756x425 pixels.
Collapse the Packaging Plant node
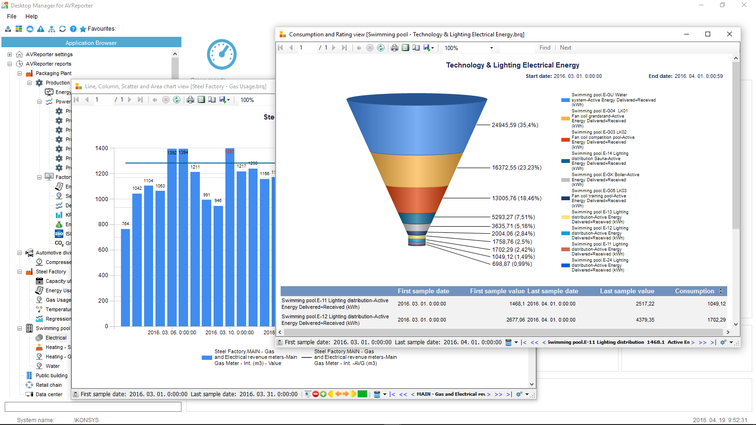tap(19, 73)
